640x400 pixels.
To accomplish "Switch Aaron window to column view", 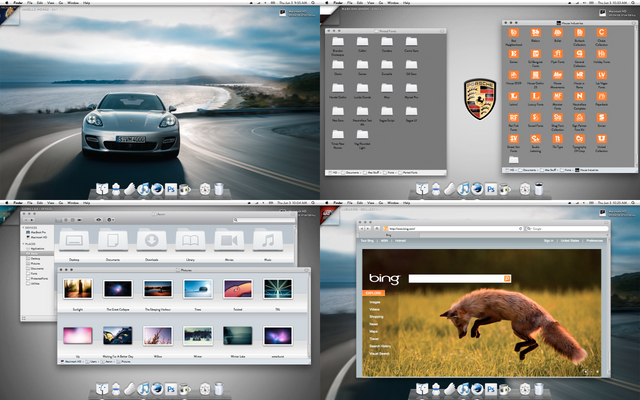I will (72, 220).
